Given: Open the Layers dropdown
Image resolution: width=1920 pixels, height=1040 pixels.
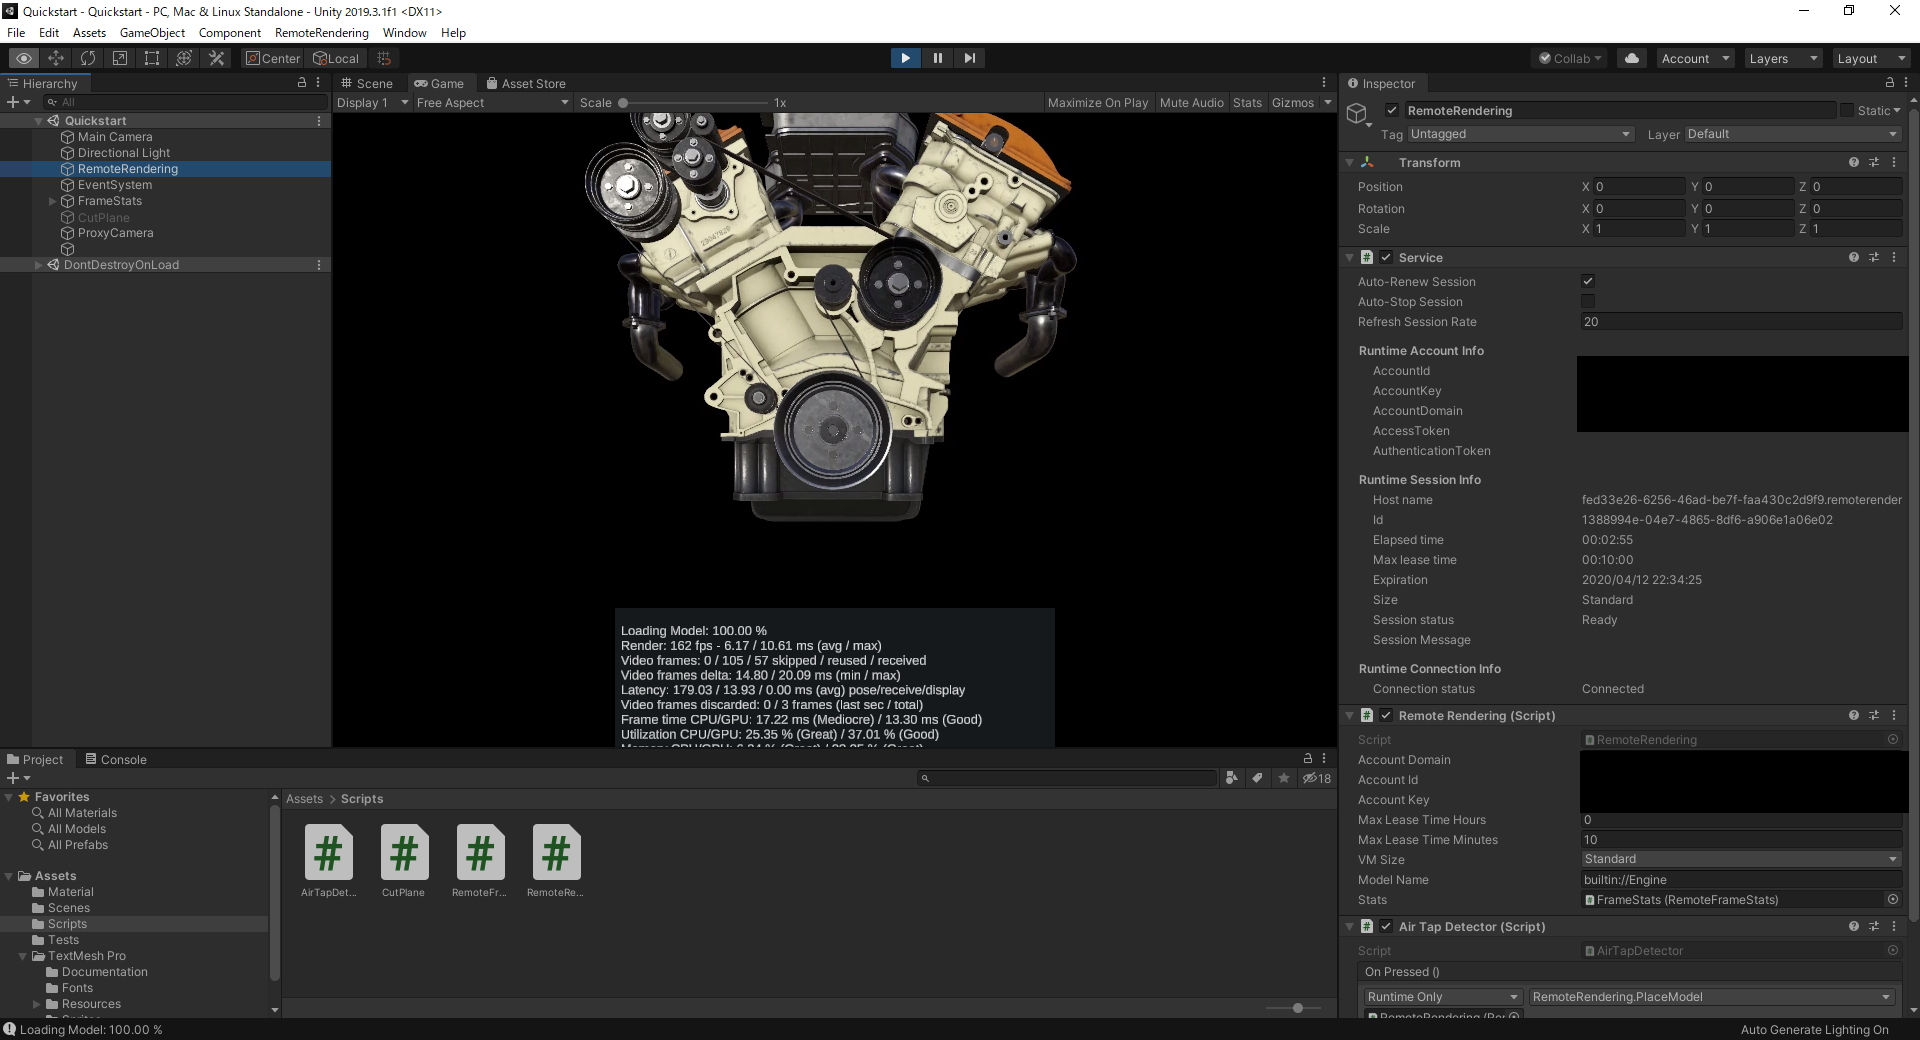Looking at the screenshot, I should tap(1782, 58).
